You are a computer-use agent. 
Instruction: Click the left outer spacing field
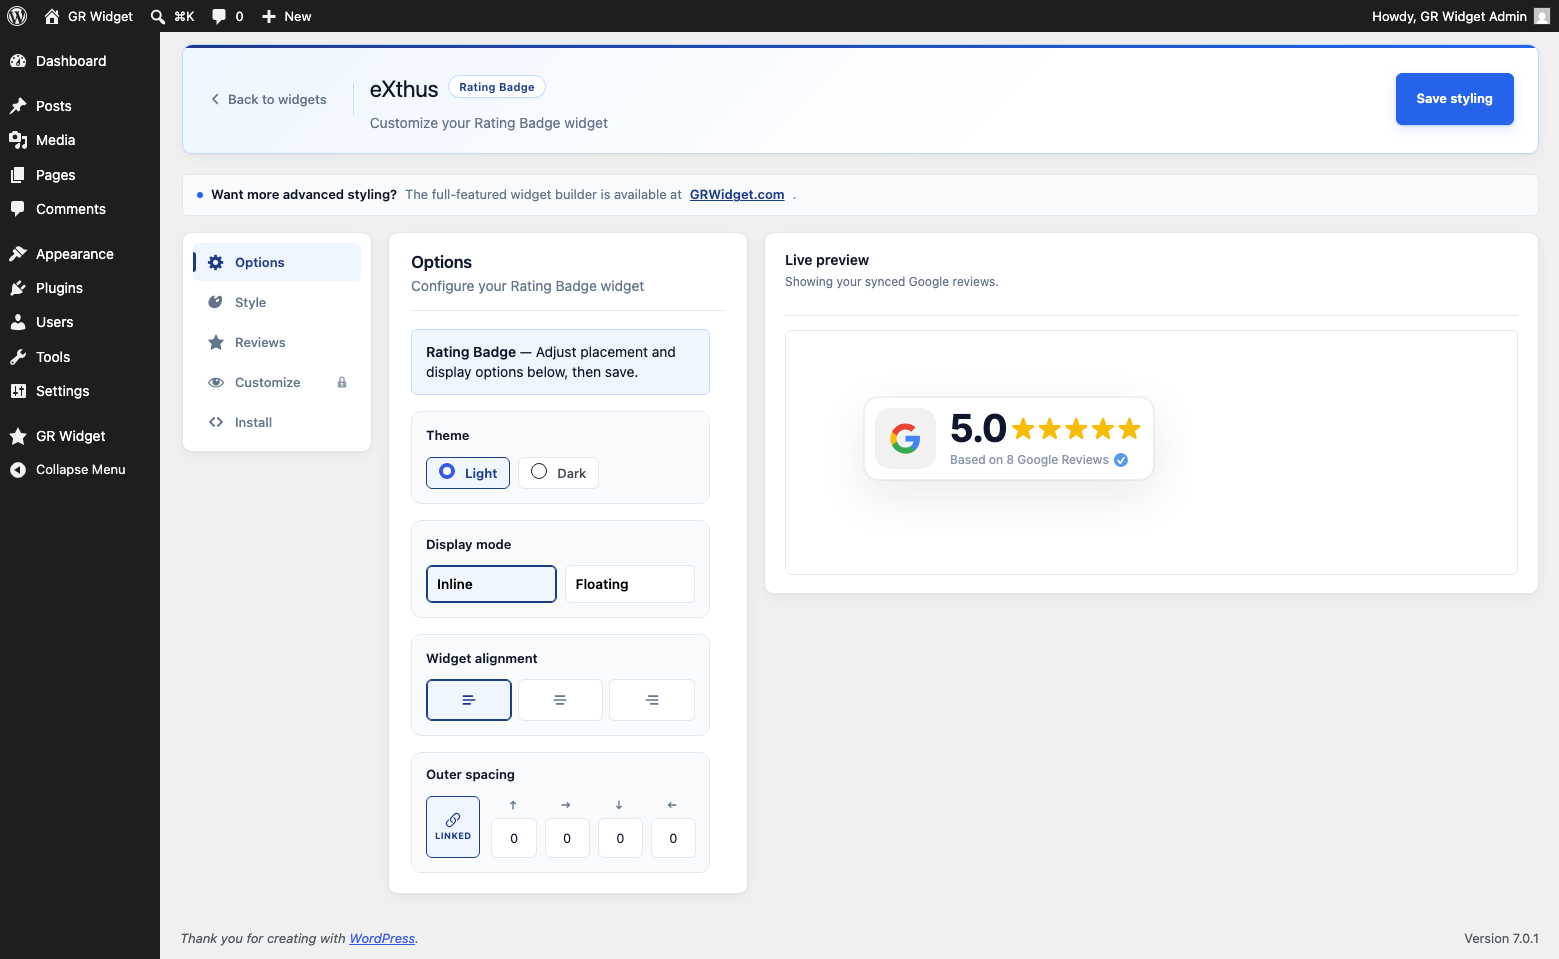(673, 838)
